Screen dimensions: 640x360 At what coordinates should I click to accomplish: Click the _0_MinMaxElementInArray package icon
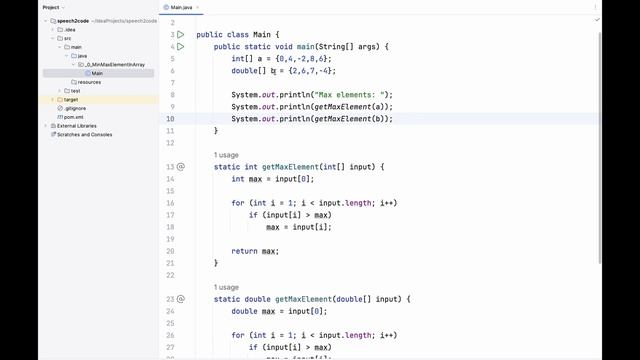(81, 64)
